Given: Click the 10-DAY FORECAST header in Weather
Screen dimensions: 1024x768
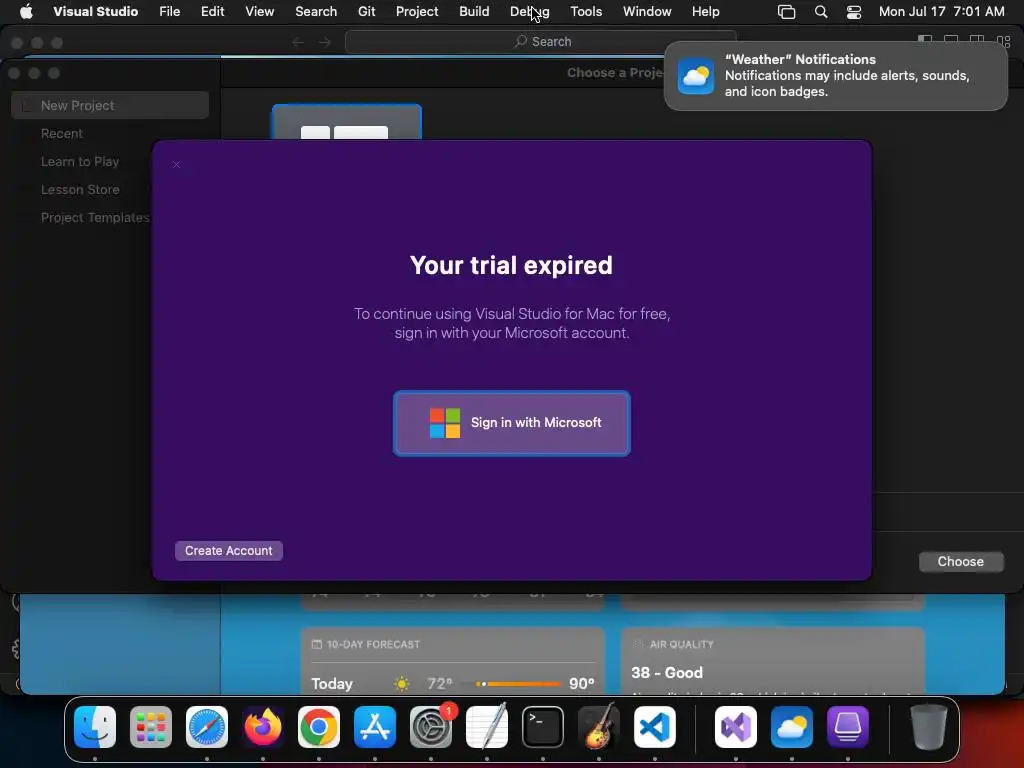Looking at the screenshot, I should pyautogui.click(x=366, y=645).
